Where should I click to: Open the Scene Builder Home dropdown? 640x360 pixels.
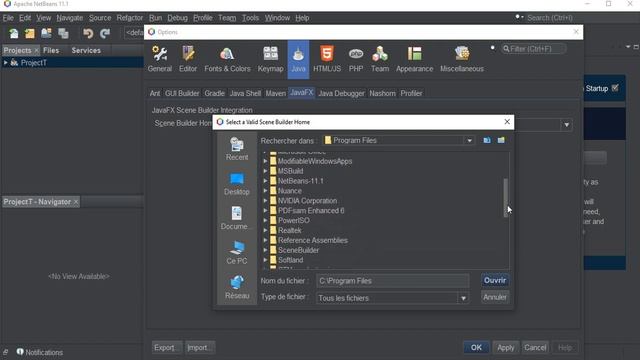[x=567, y=124]
